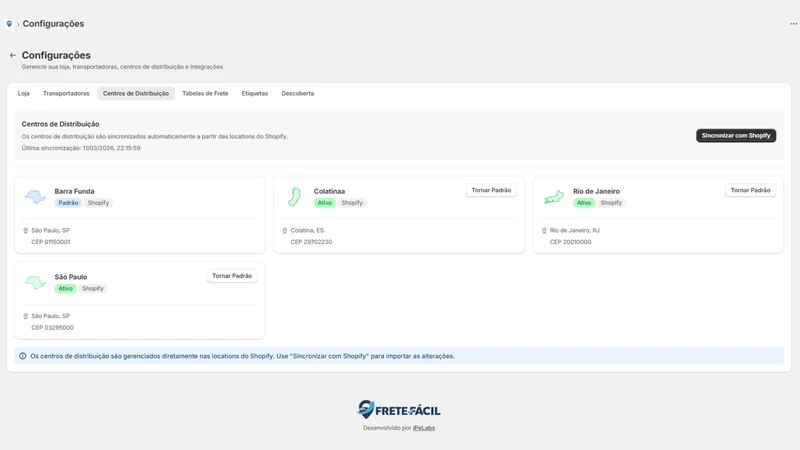The height and width of the screenshot is (450, 800).
Task: Make Colatinaa the default center
Action: pyautogui.click(x=491, y=190)
